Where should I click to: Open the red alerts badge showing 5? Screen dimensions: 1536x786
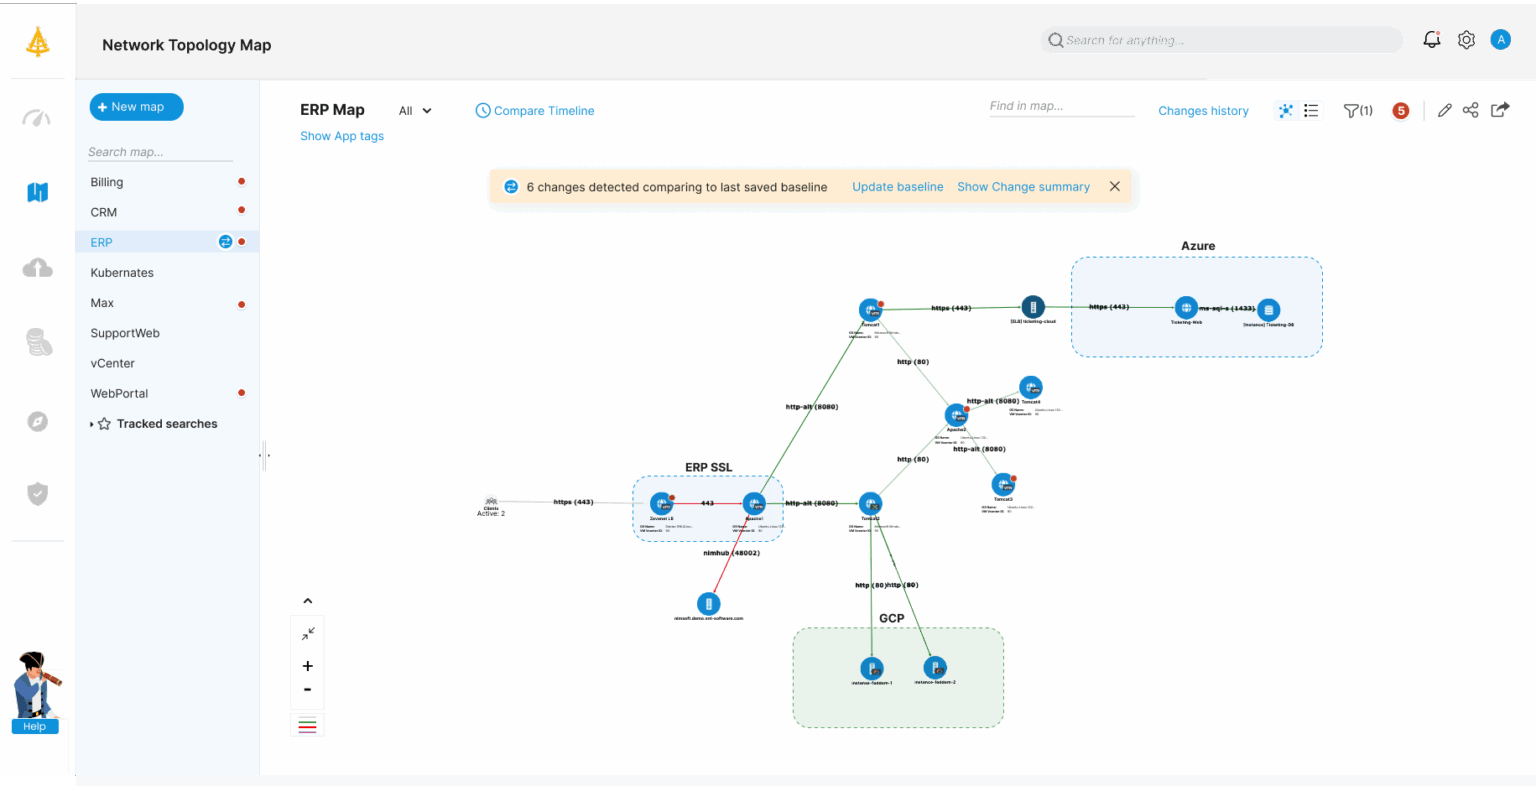1401,111
